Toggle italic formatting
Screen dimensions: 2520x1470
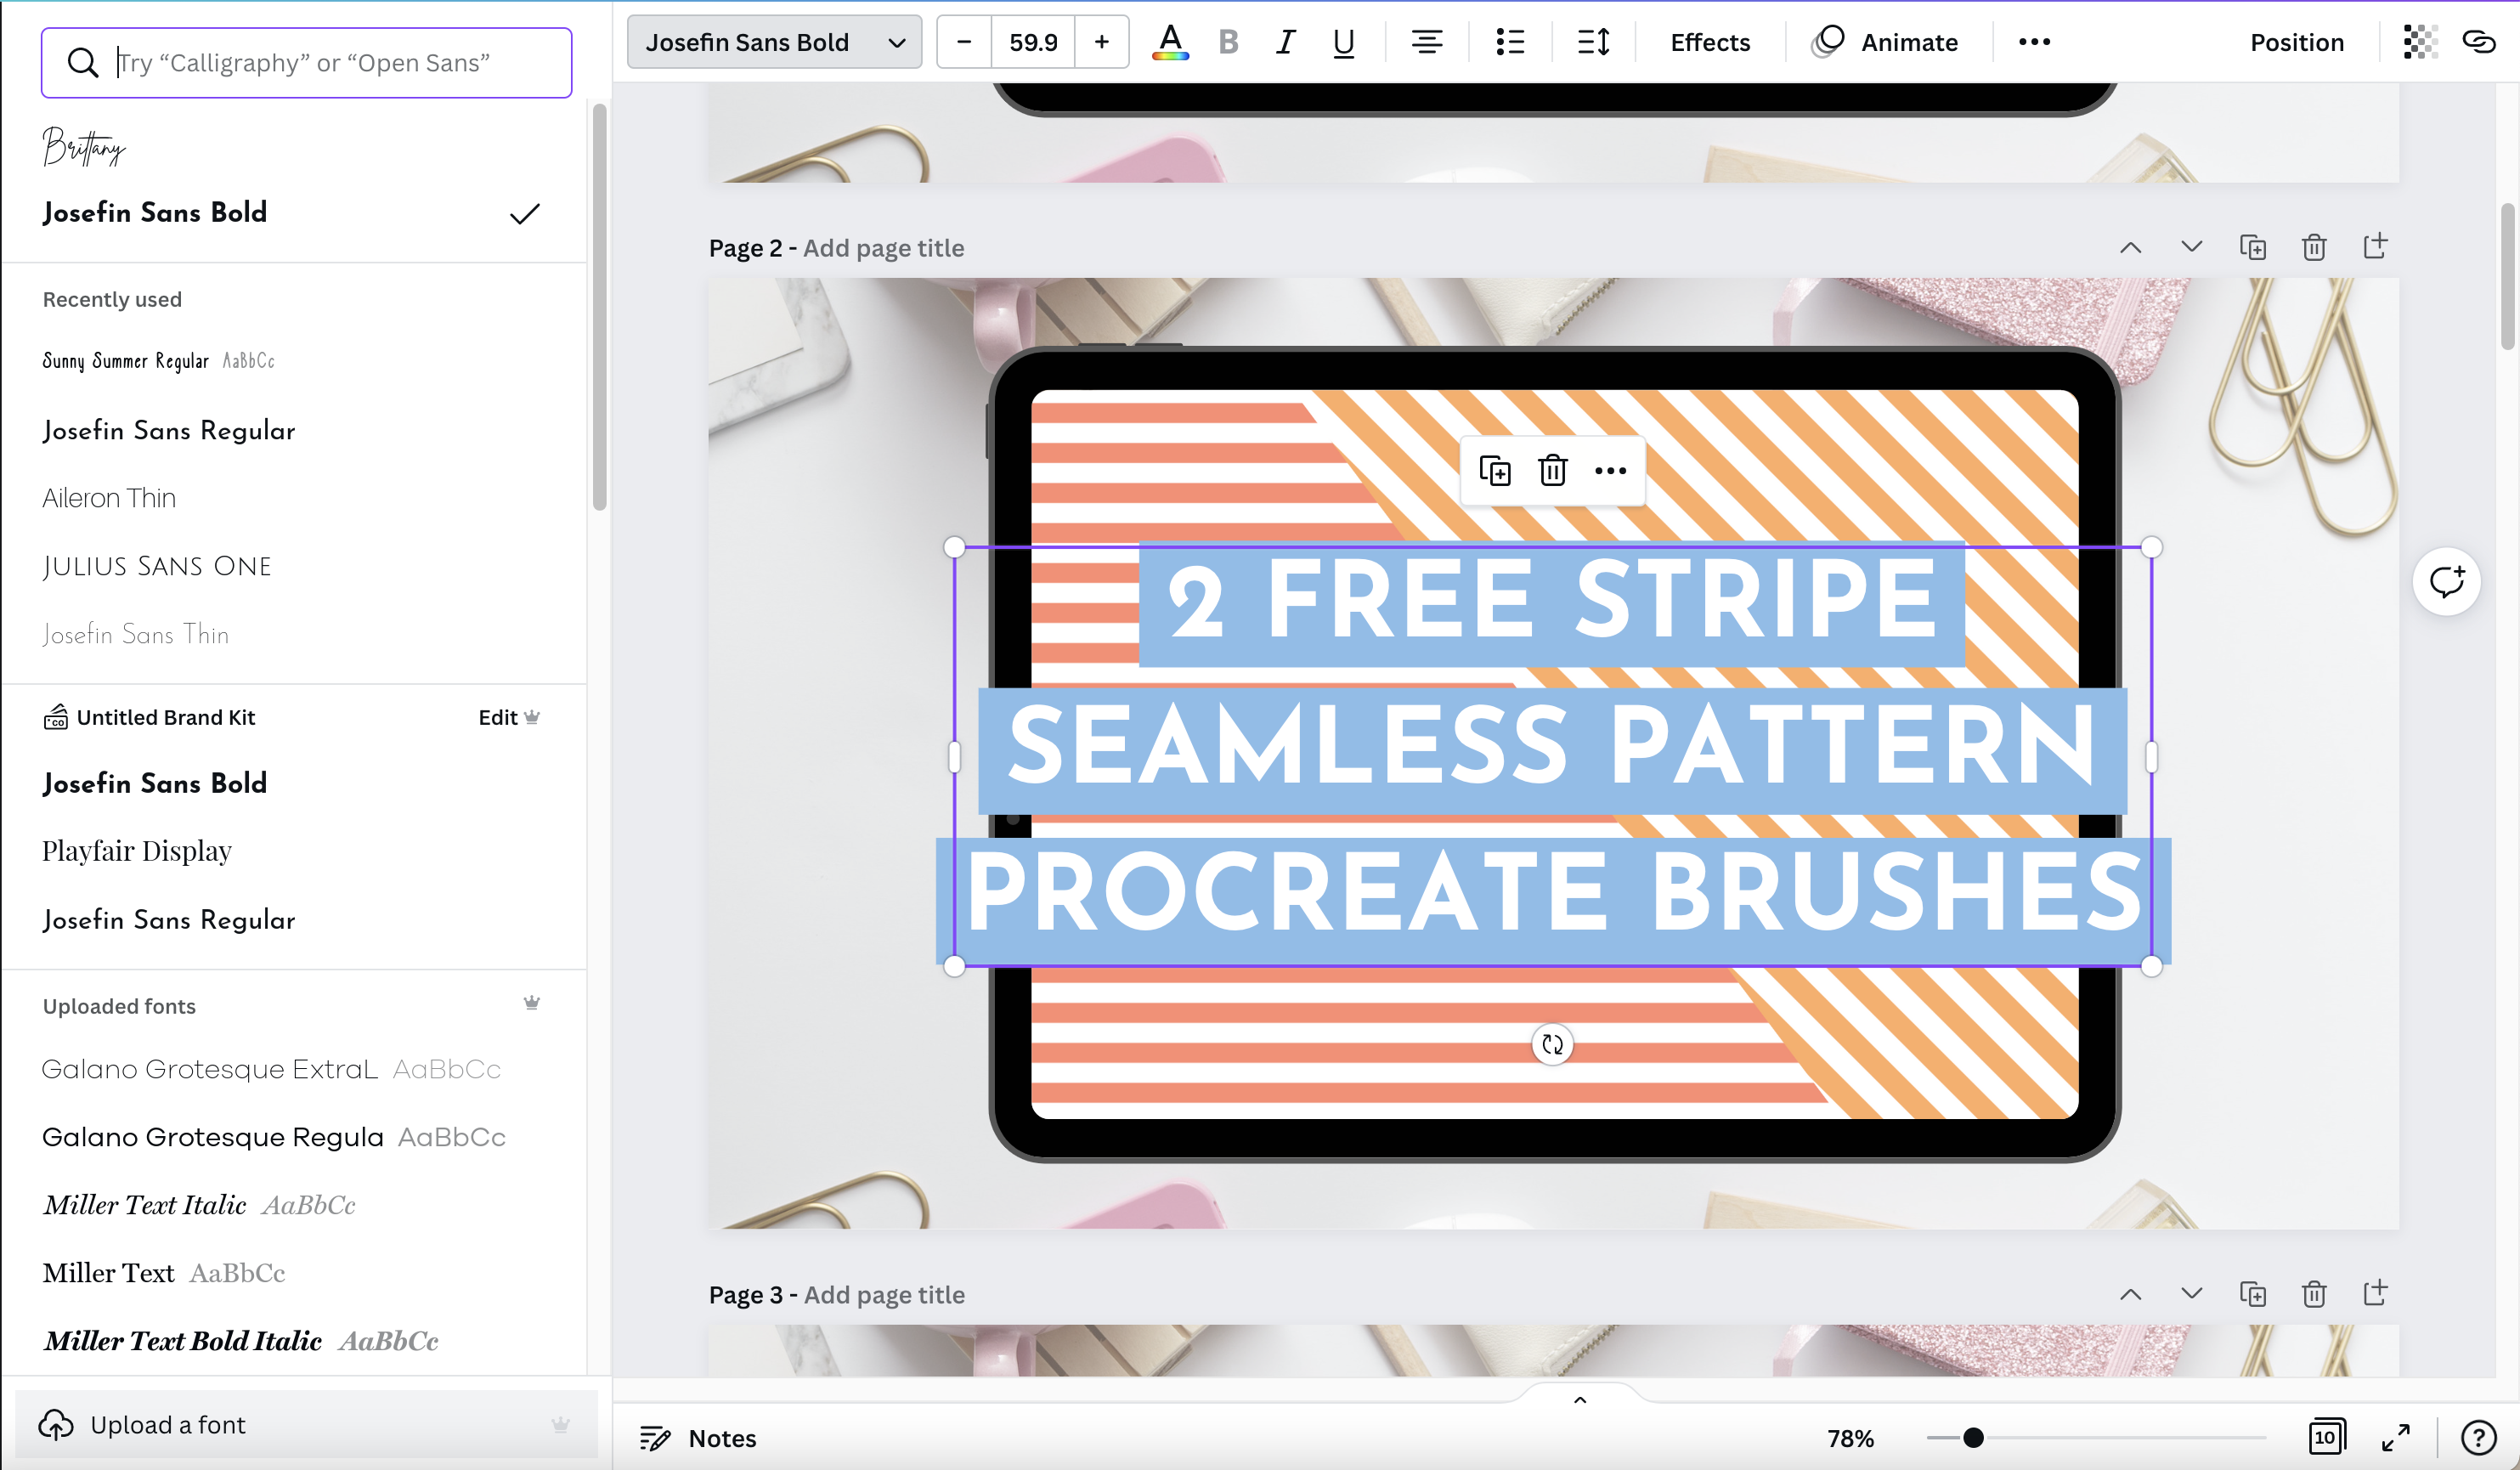point(1286,42)
